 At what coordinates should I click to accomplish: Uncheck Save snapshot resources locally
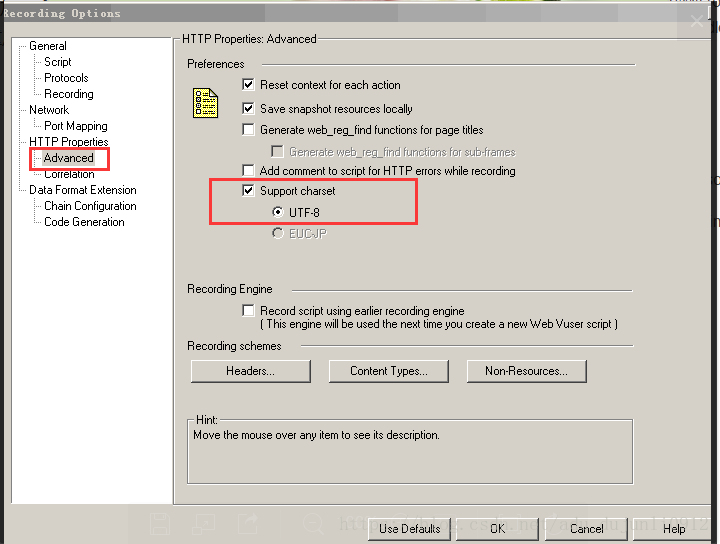[248, 108]
